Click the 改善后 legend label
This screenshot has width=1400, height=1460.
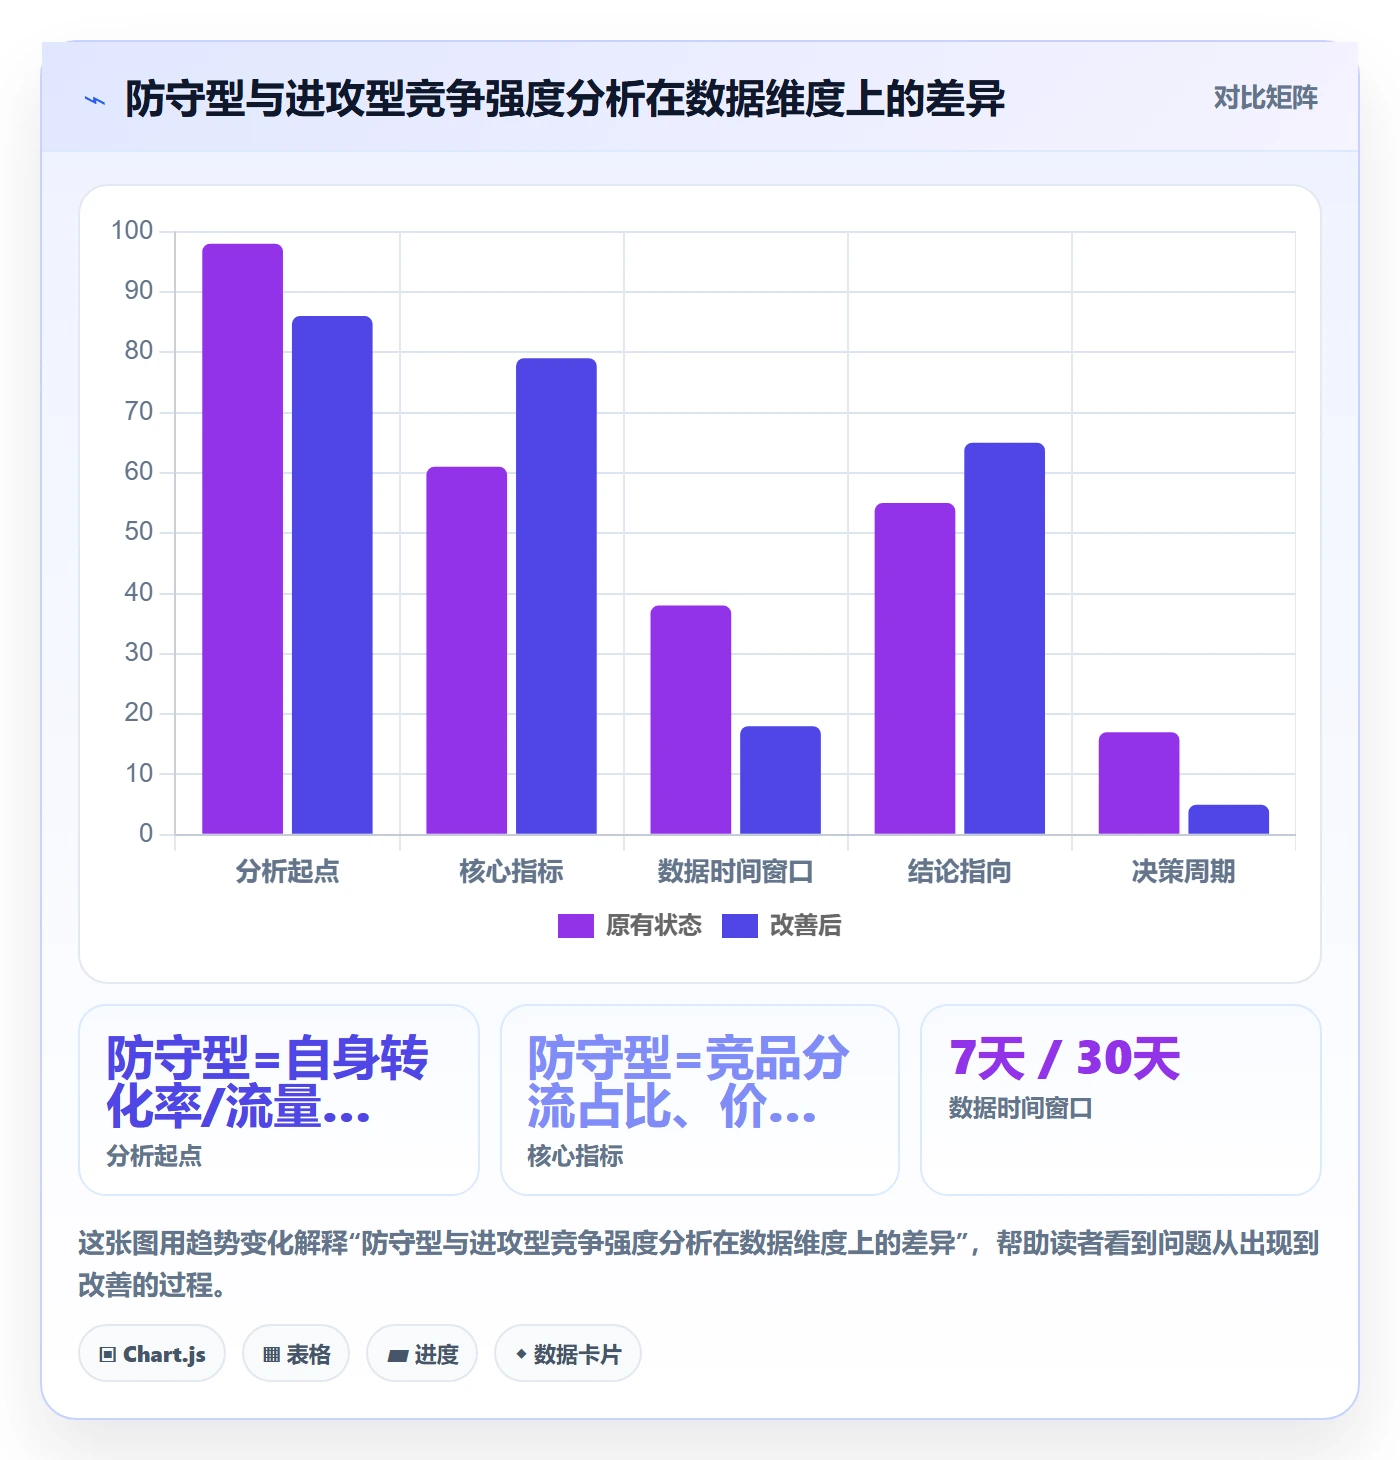point(806,926)
